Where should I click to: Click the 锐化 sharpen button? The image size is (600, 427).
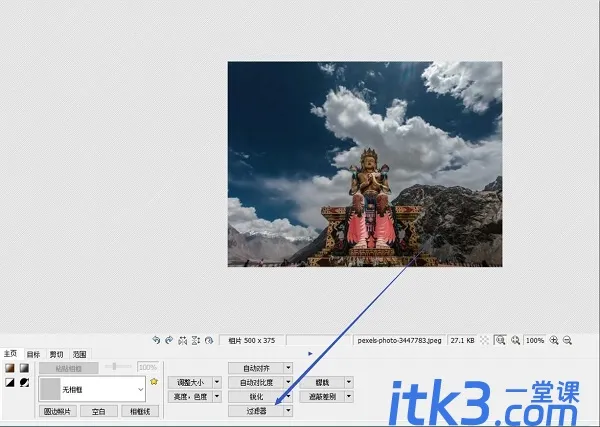(x=256, y=396)
